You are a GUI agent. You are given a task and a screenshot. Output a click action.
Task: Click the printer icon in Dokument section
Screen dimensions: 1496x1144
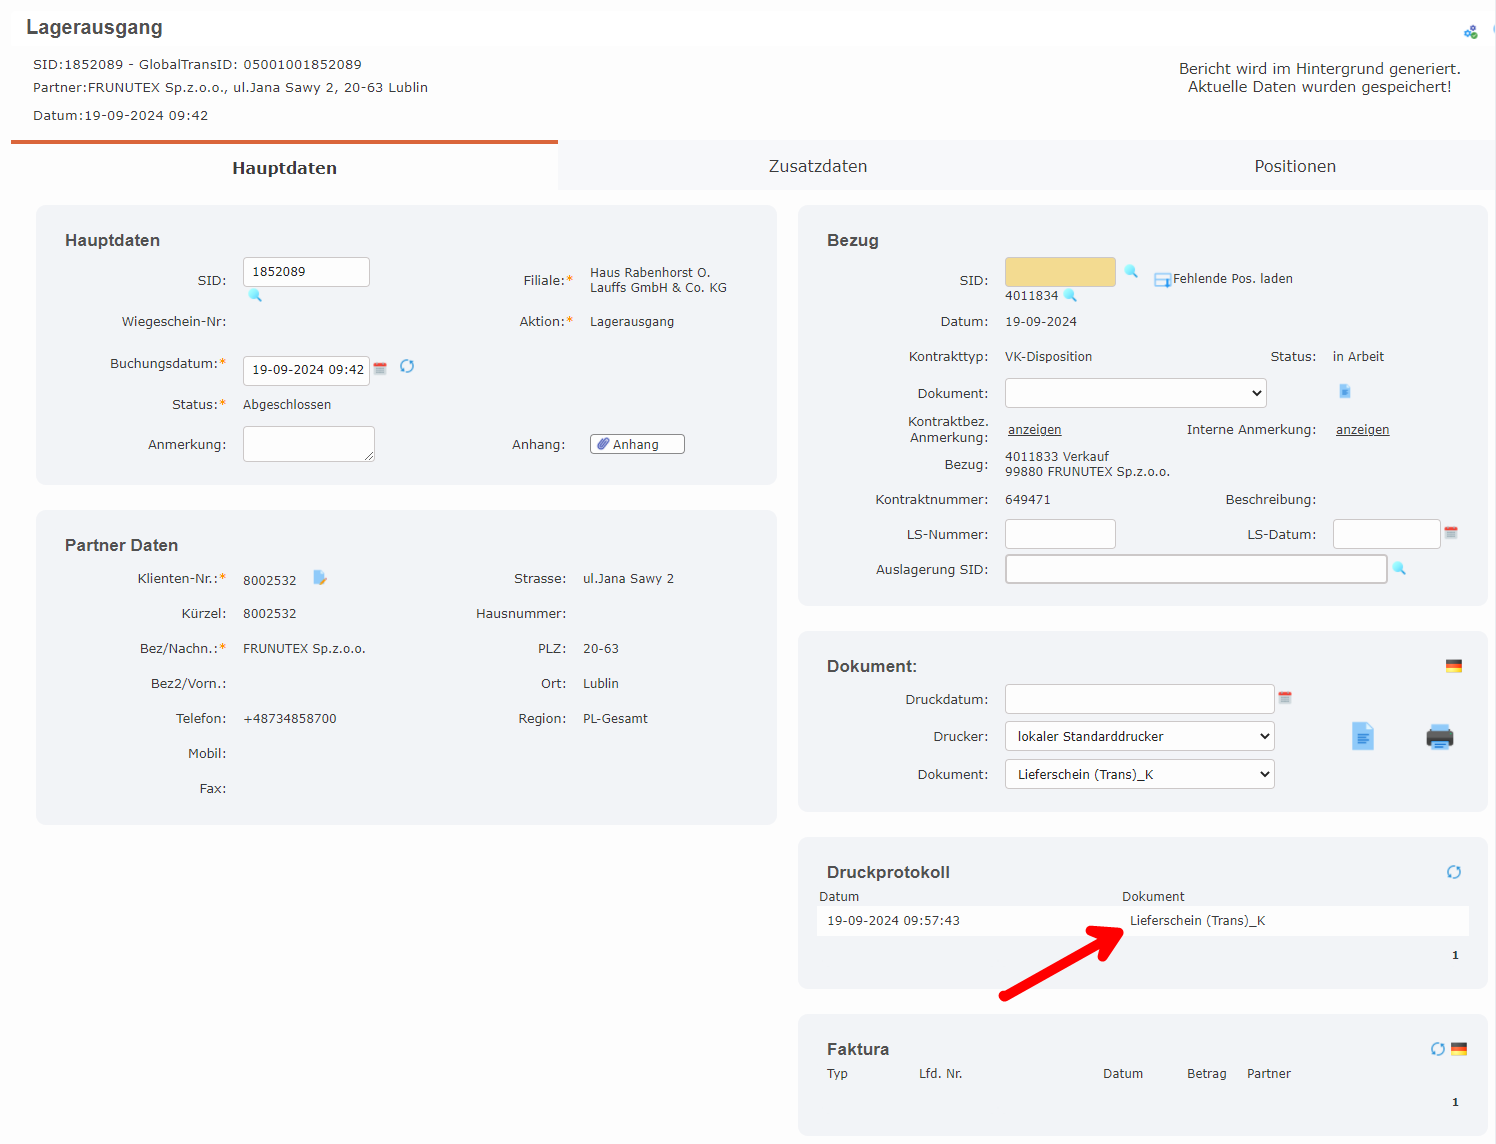point(1439,737)
